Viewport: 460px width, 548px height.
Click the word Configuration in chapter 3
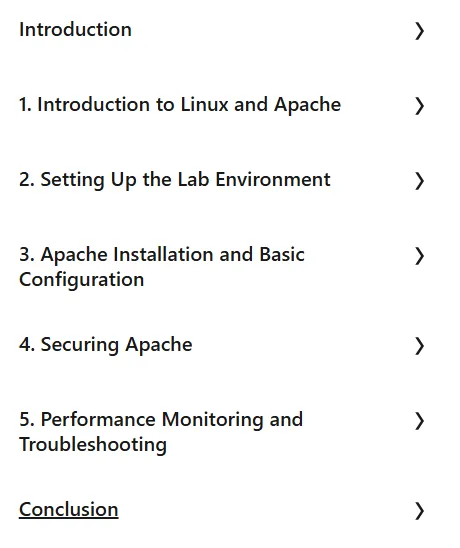[x=81, y=280]
